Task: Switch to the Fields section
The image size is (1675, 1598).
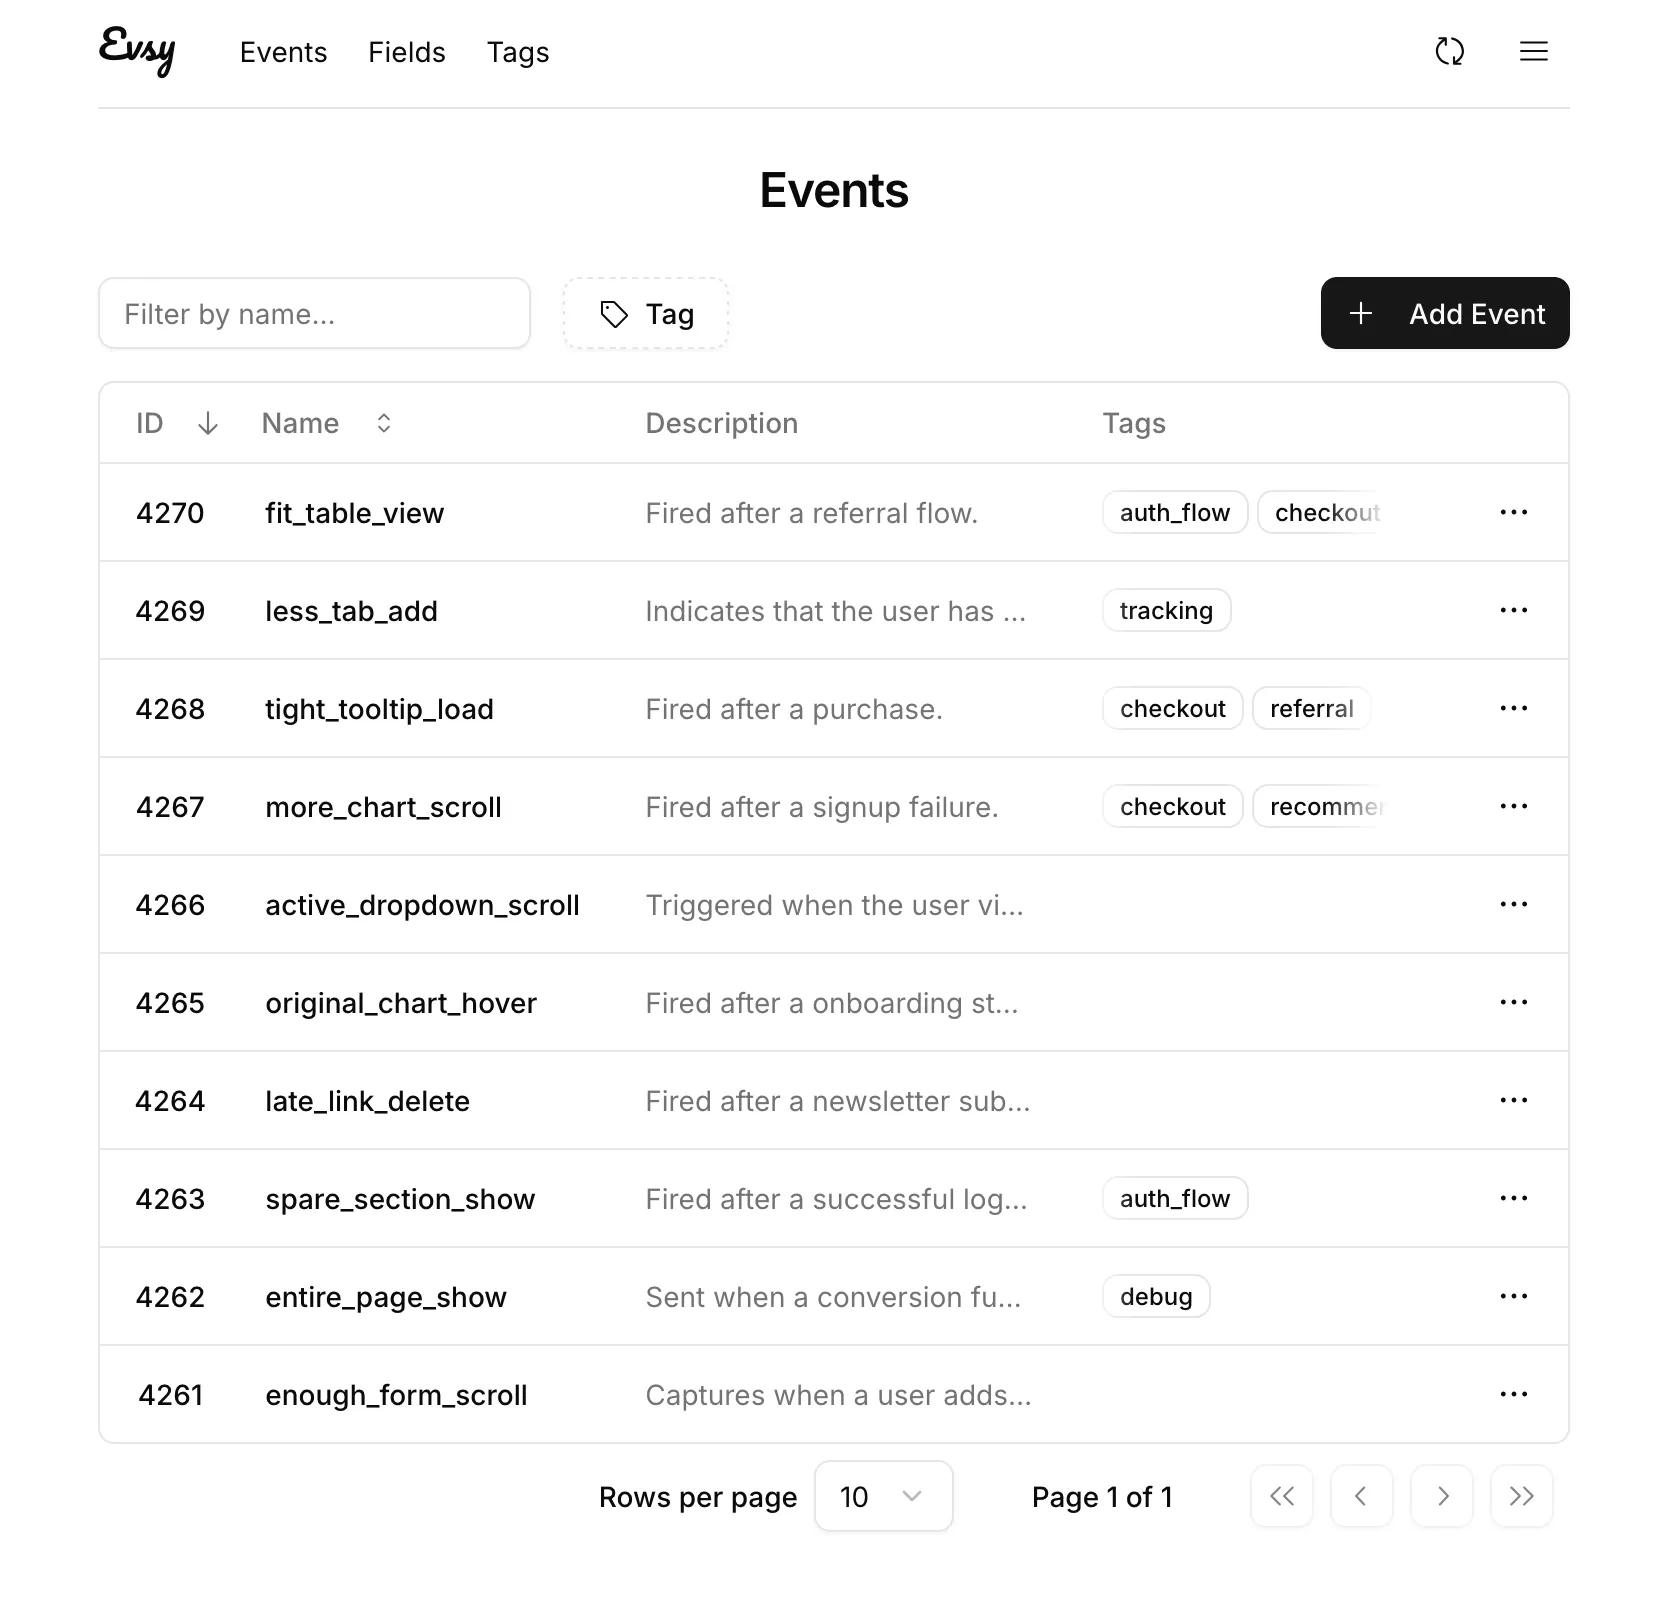Action: 406,52
